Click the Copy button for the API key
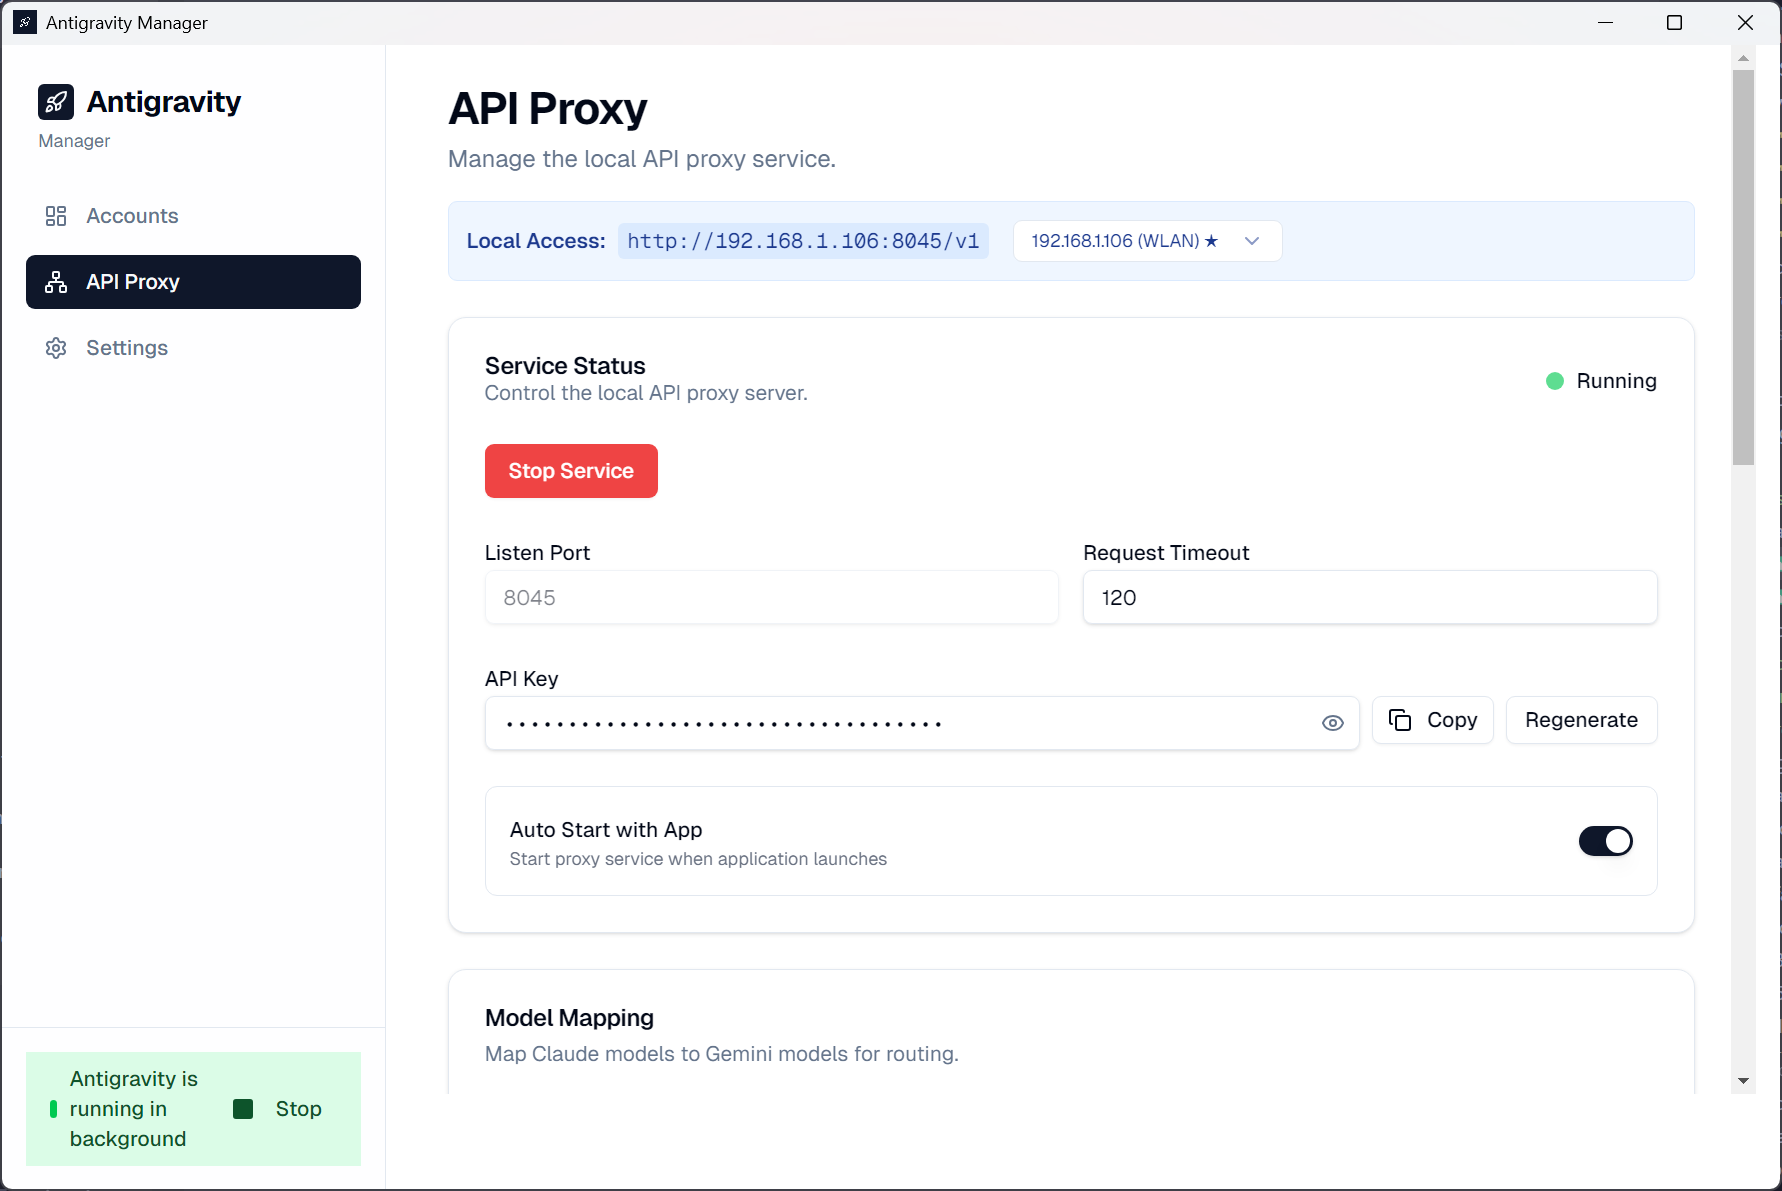This screenshot has height=1191, width=1782. tap(1432, 719)
